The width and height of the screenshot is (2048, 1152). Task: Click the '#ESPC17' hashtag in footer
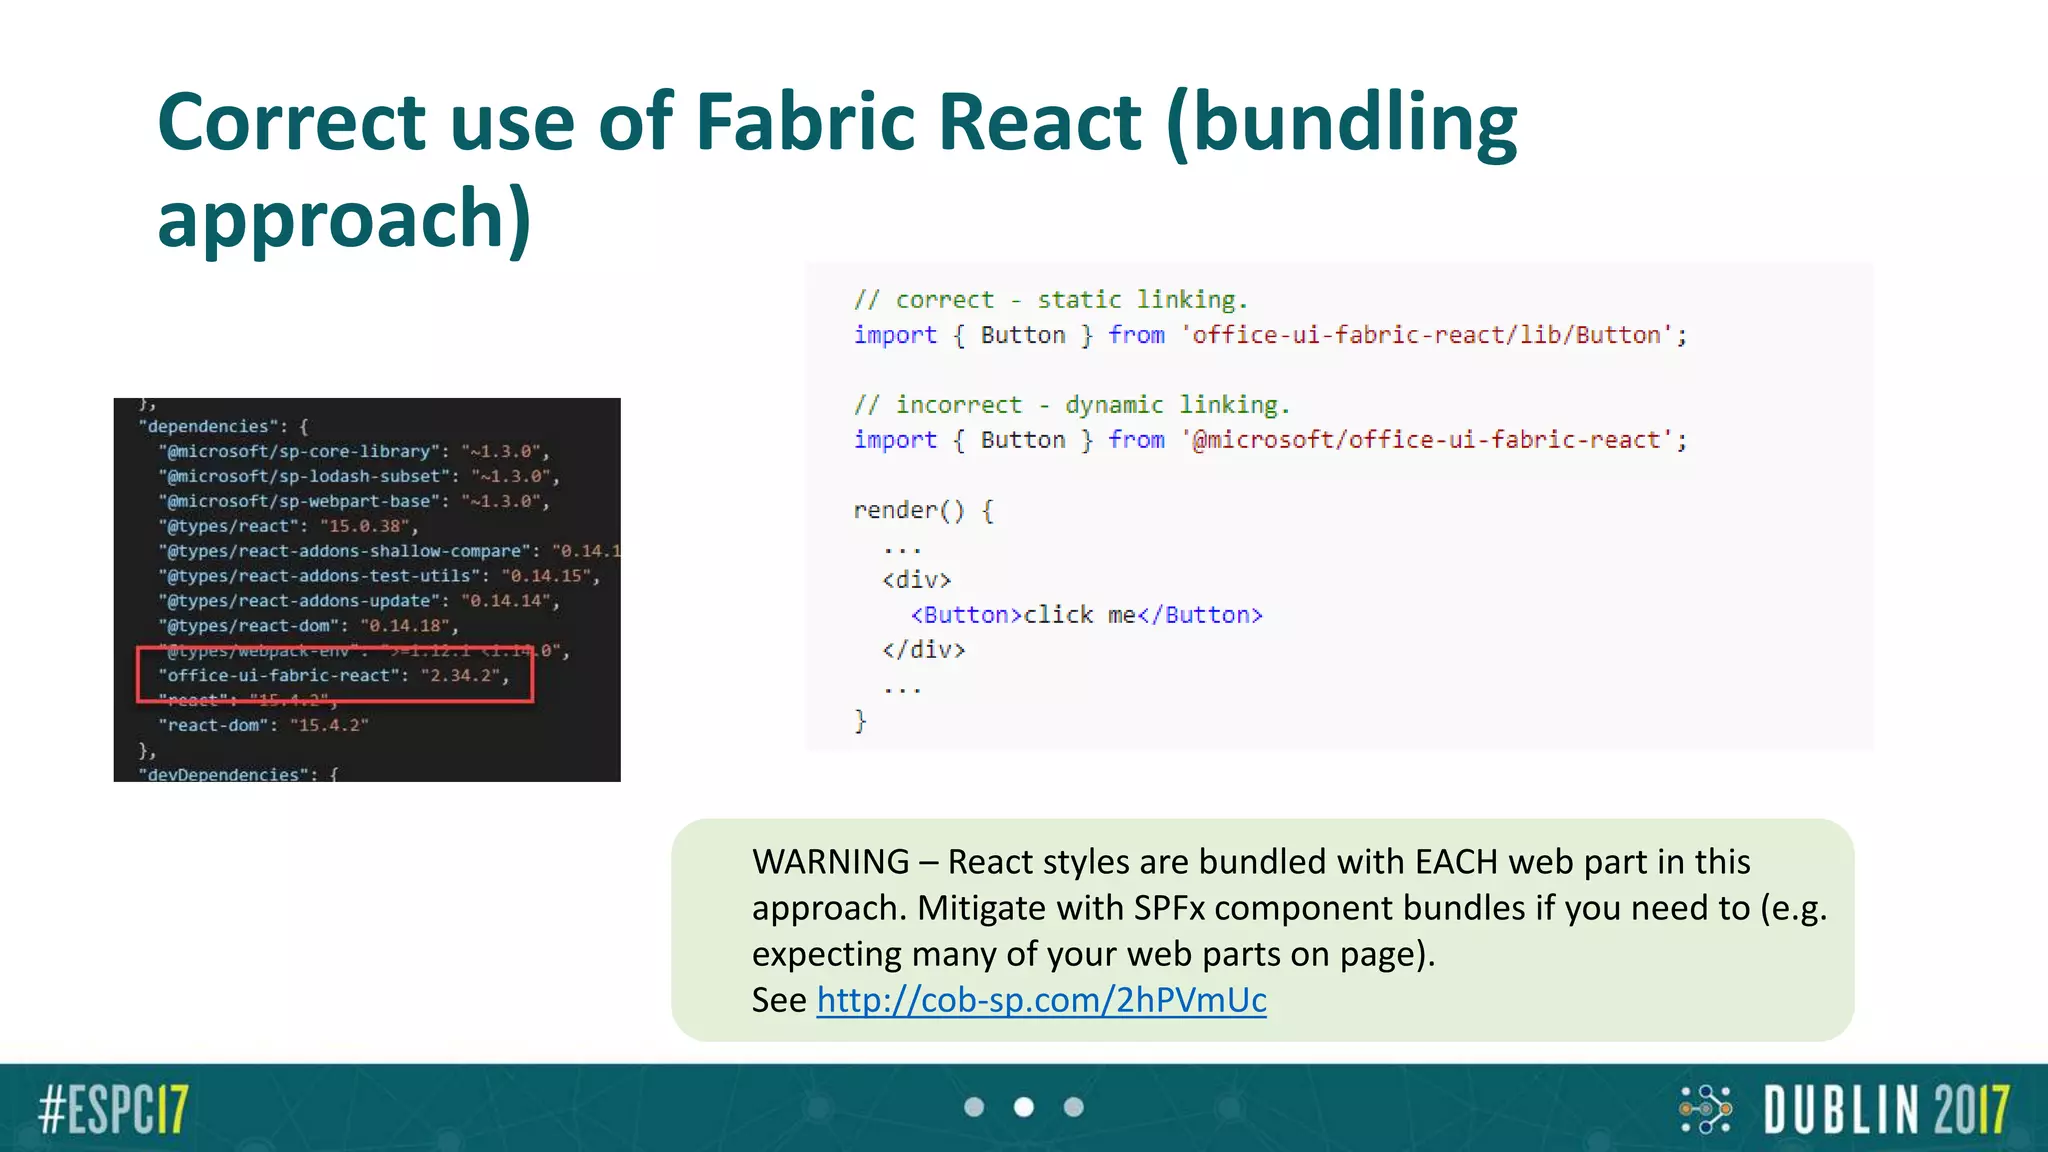(113, 1109)
